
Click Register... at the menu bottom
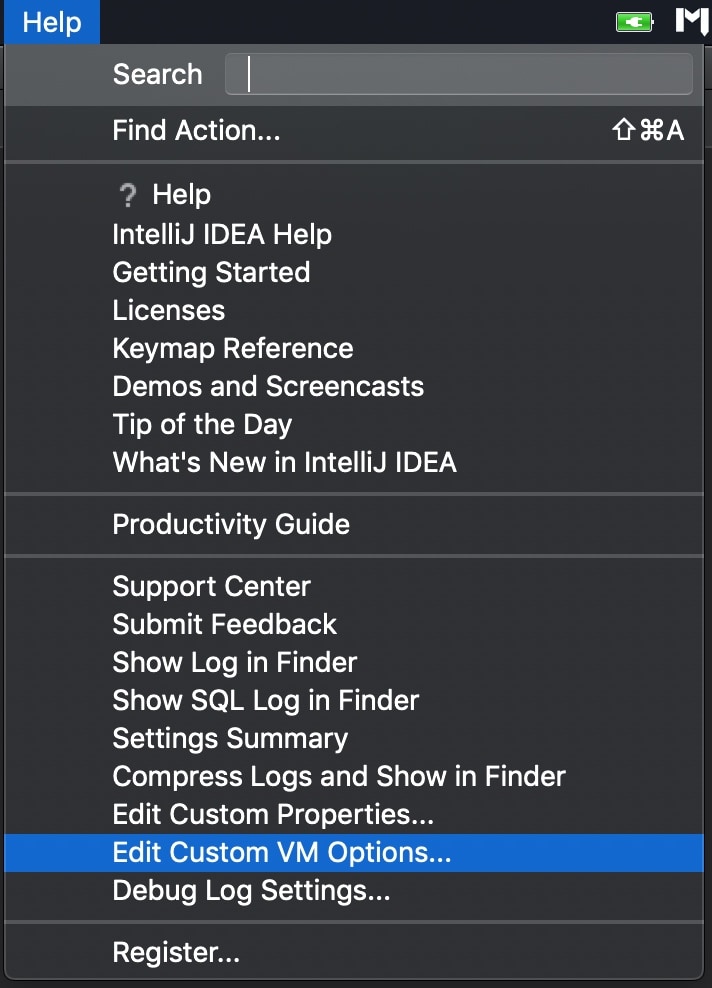coord(176,952)
